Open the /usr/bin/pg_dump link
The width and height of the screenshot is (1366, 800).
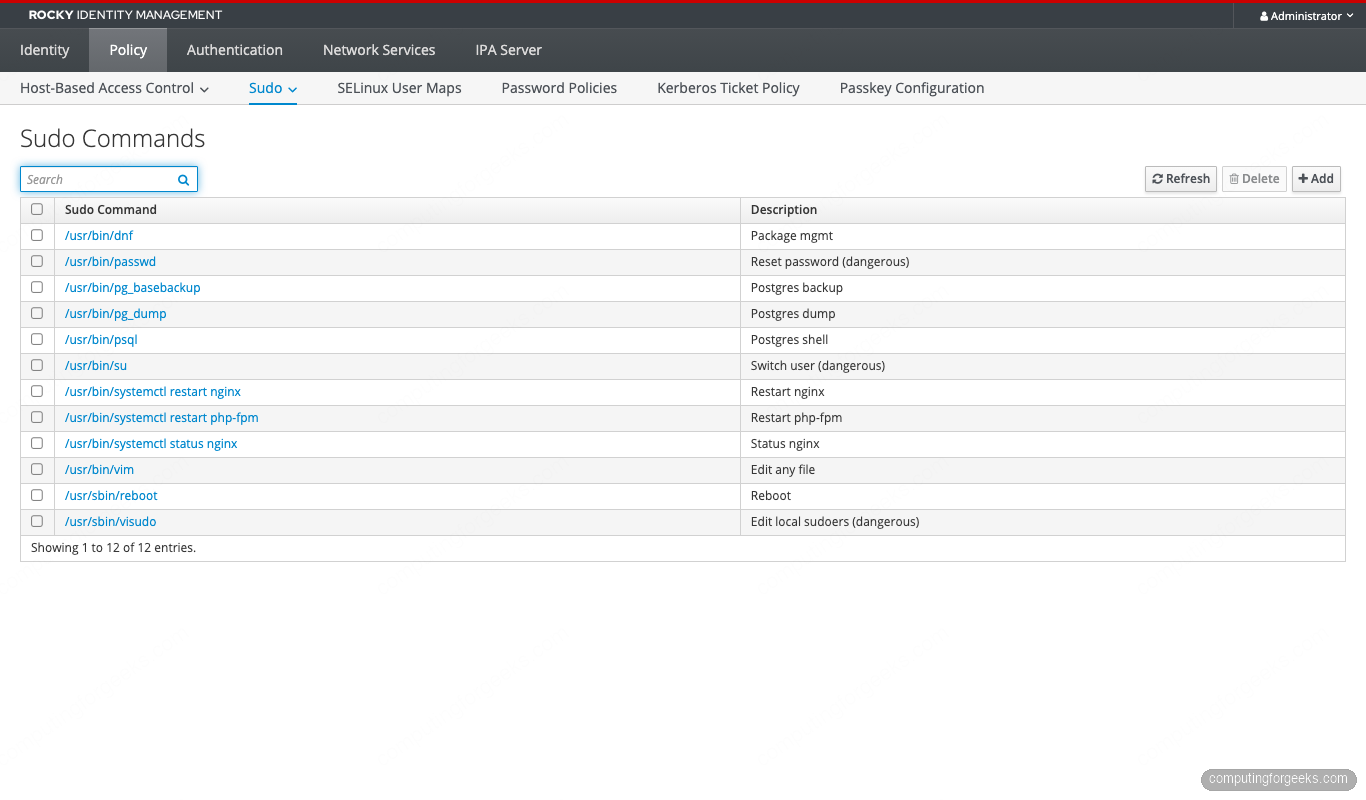point(116,314)
